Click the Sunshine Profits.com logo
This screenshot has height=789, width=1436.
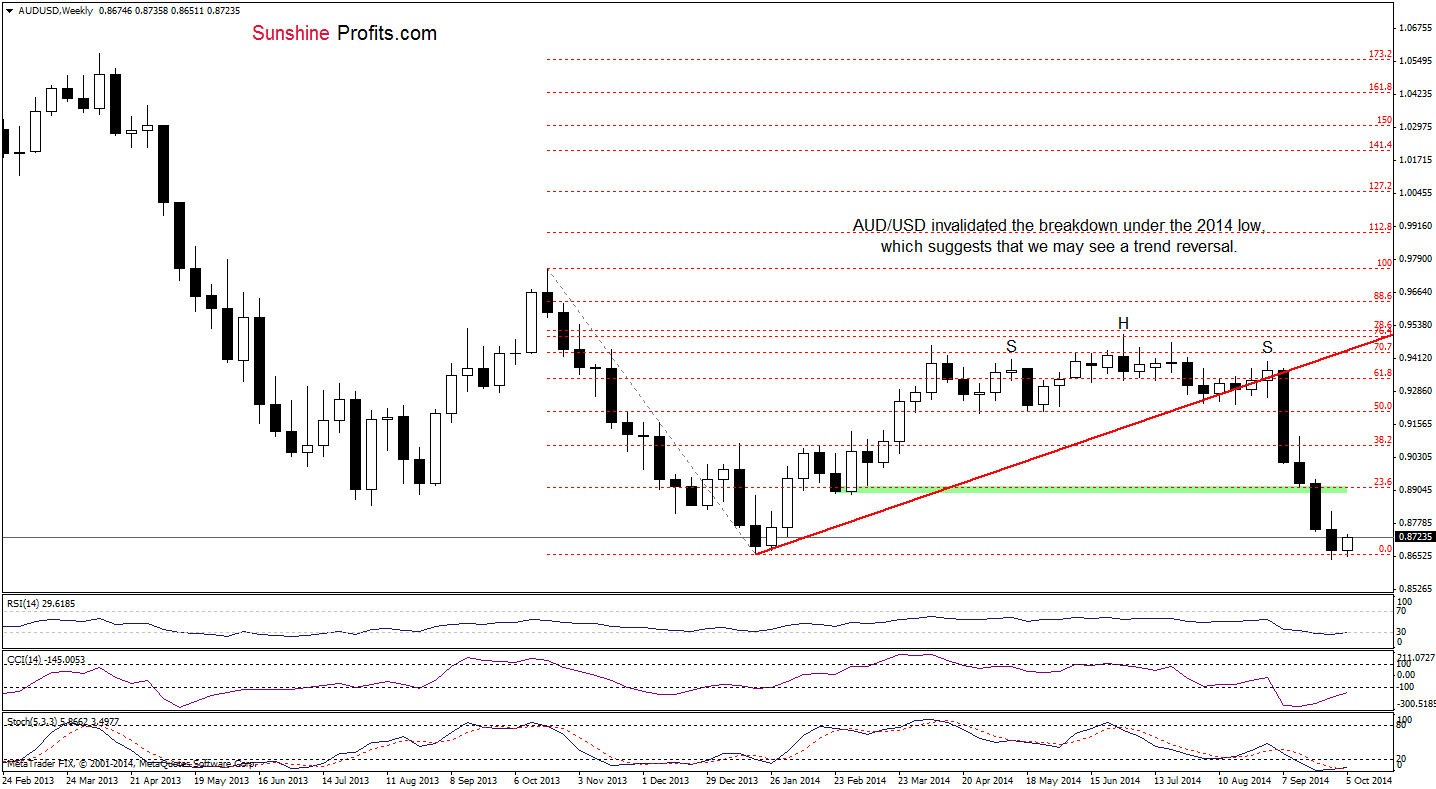(x=344, y=33)
